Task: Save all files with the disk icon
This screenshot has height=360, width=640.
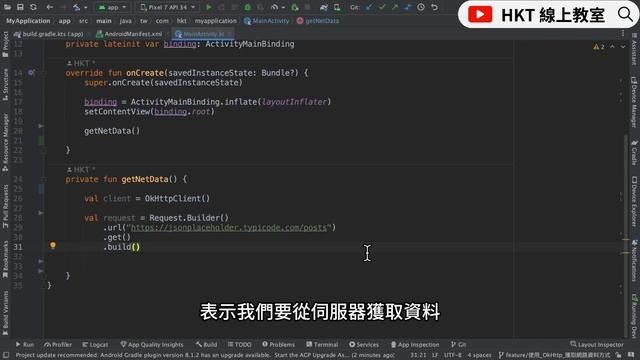Action: [20, 7]
